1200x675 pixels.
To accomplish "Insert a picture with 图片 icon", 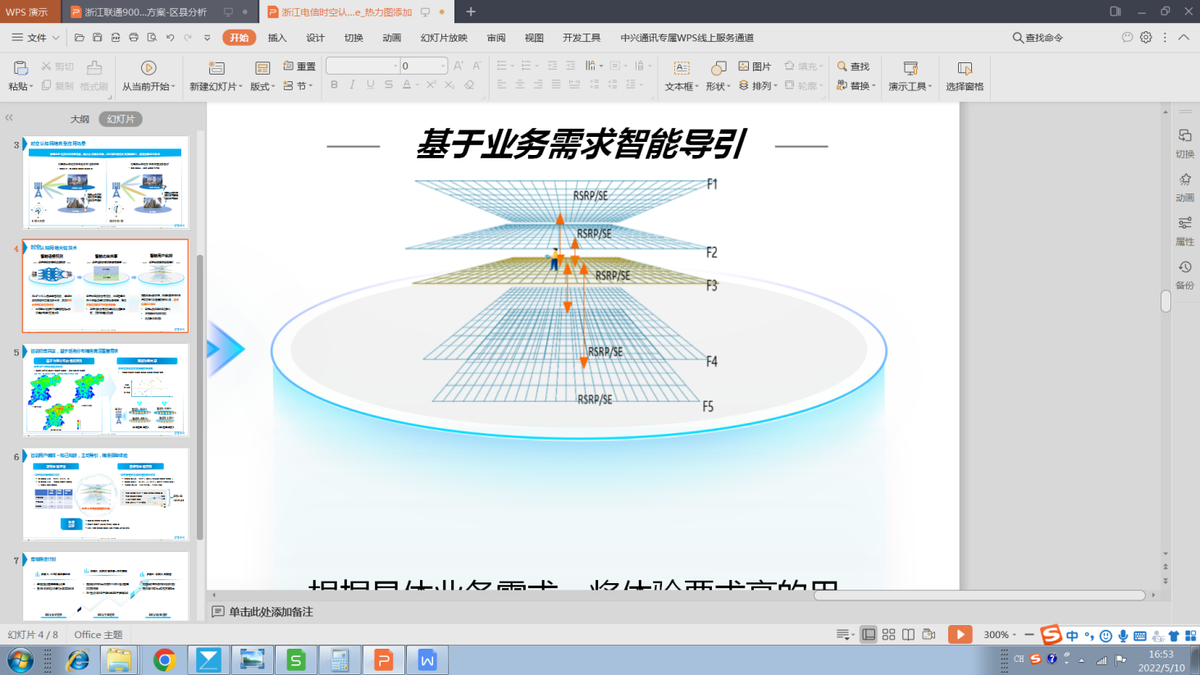I will coord(755,66).
